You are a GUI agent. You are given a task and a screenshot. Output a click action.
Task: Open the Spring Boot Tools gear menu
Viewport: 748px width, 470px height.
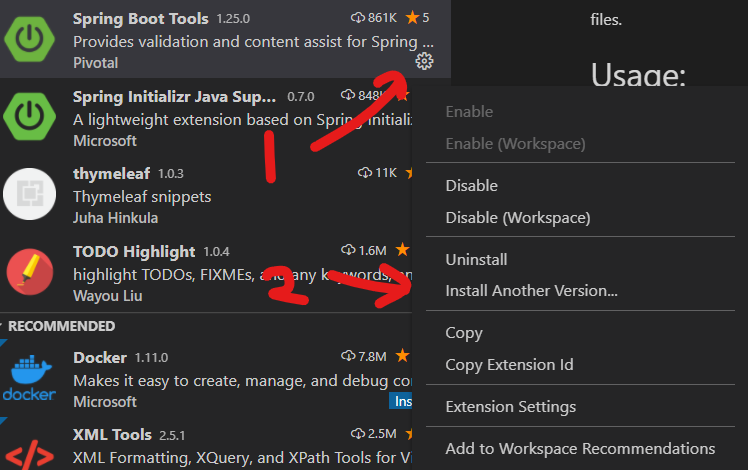tap(424, 62)
